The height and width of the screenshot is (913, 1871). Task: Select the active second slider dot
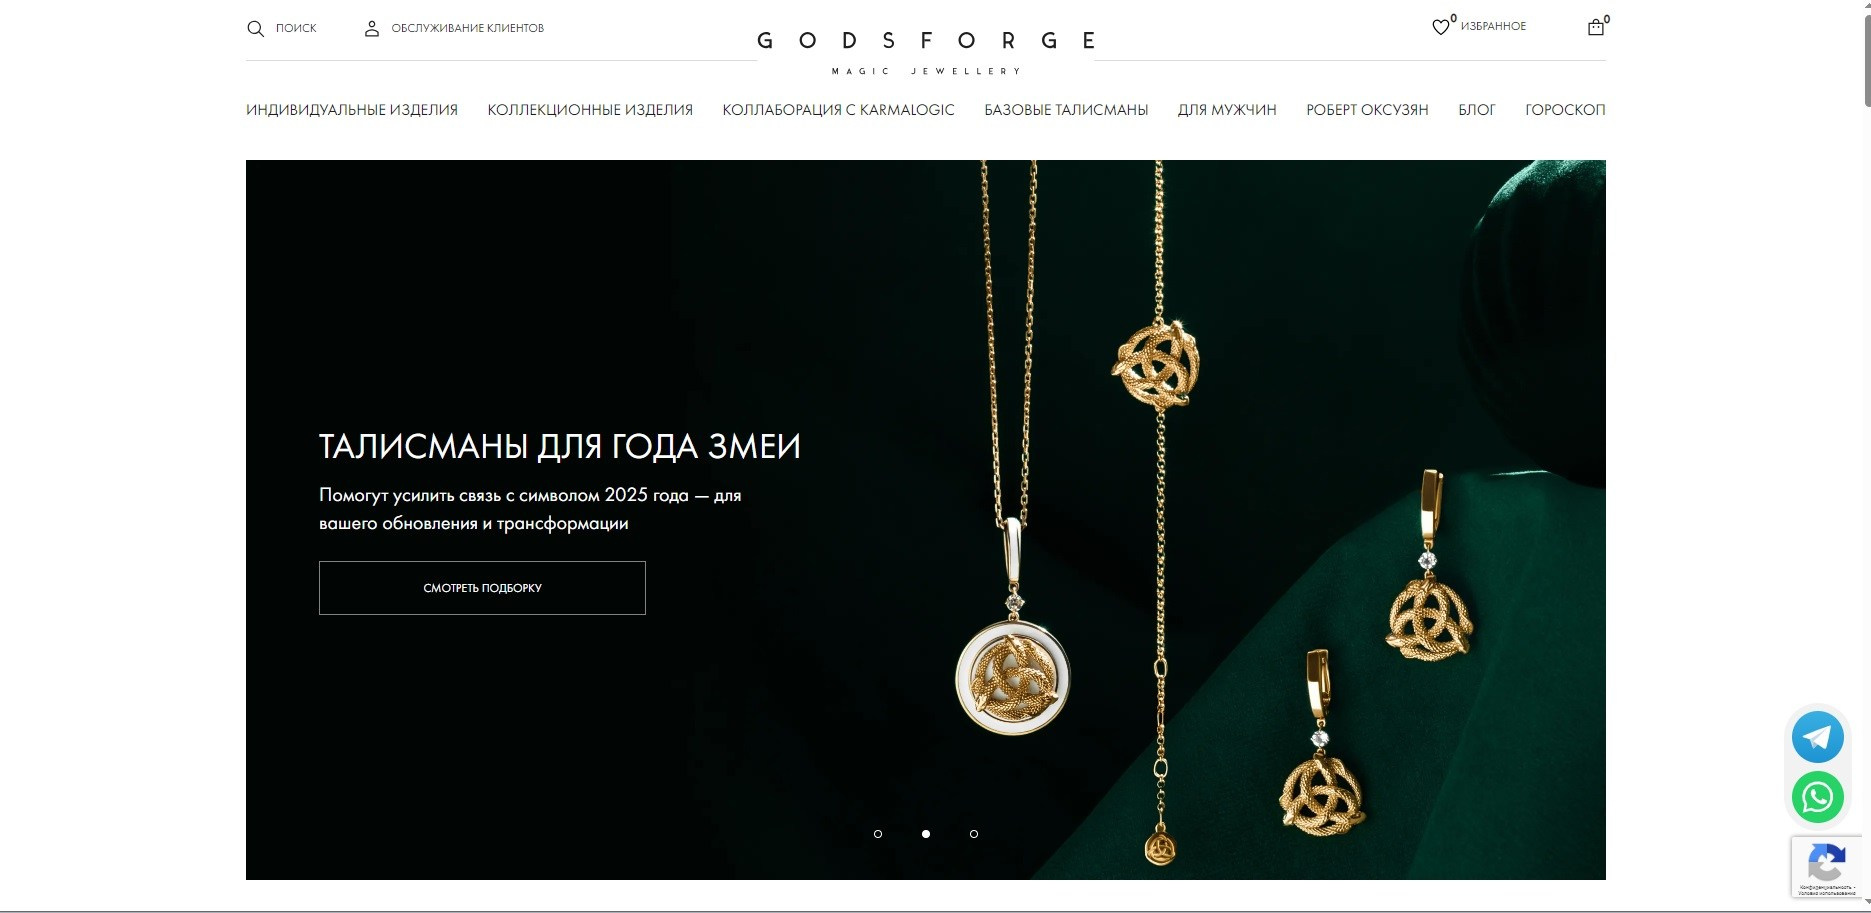(x=926, y=834)
